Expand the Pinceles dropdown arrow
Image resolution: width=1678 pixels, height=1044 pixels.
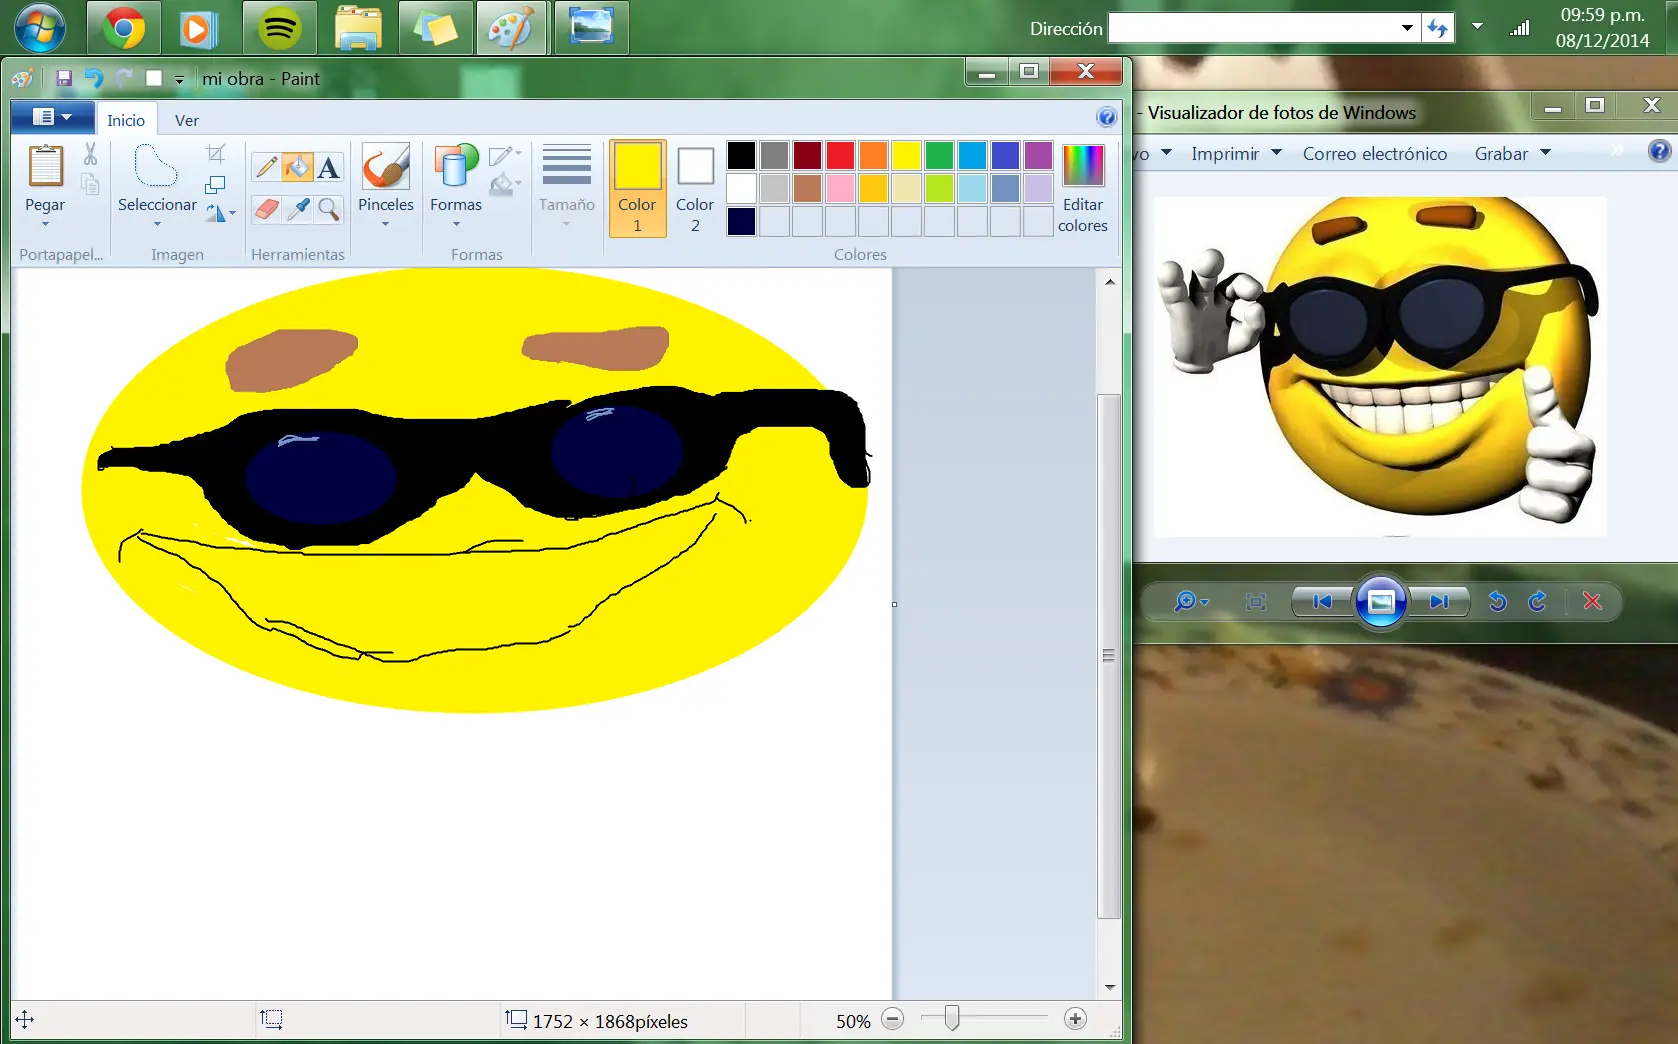point(385,224)
